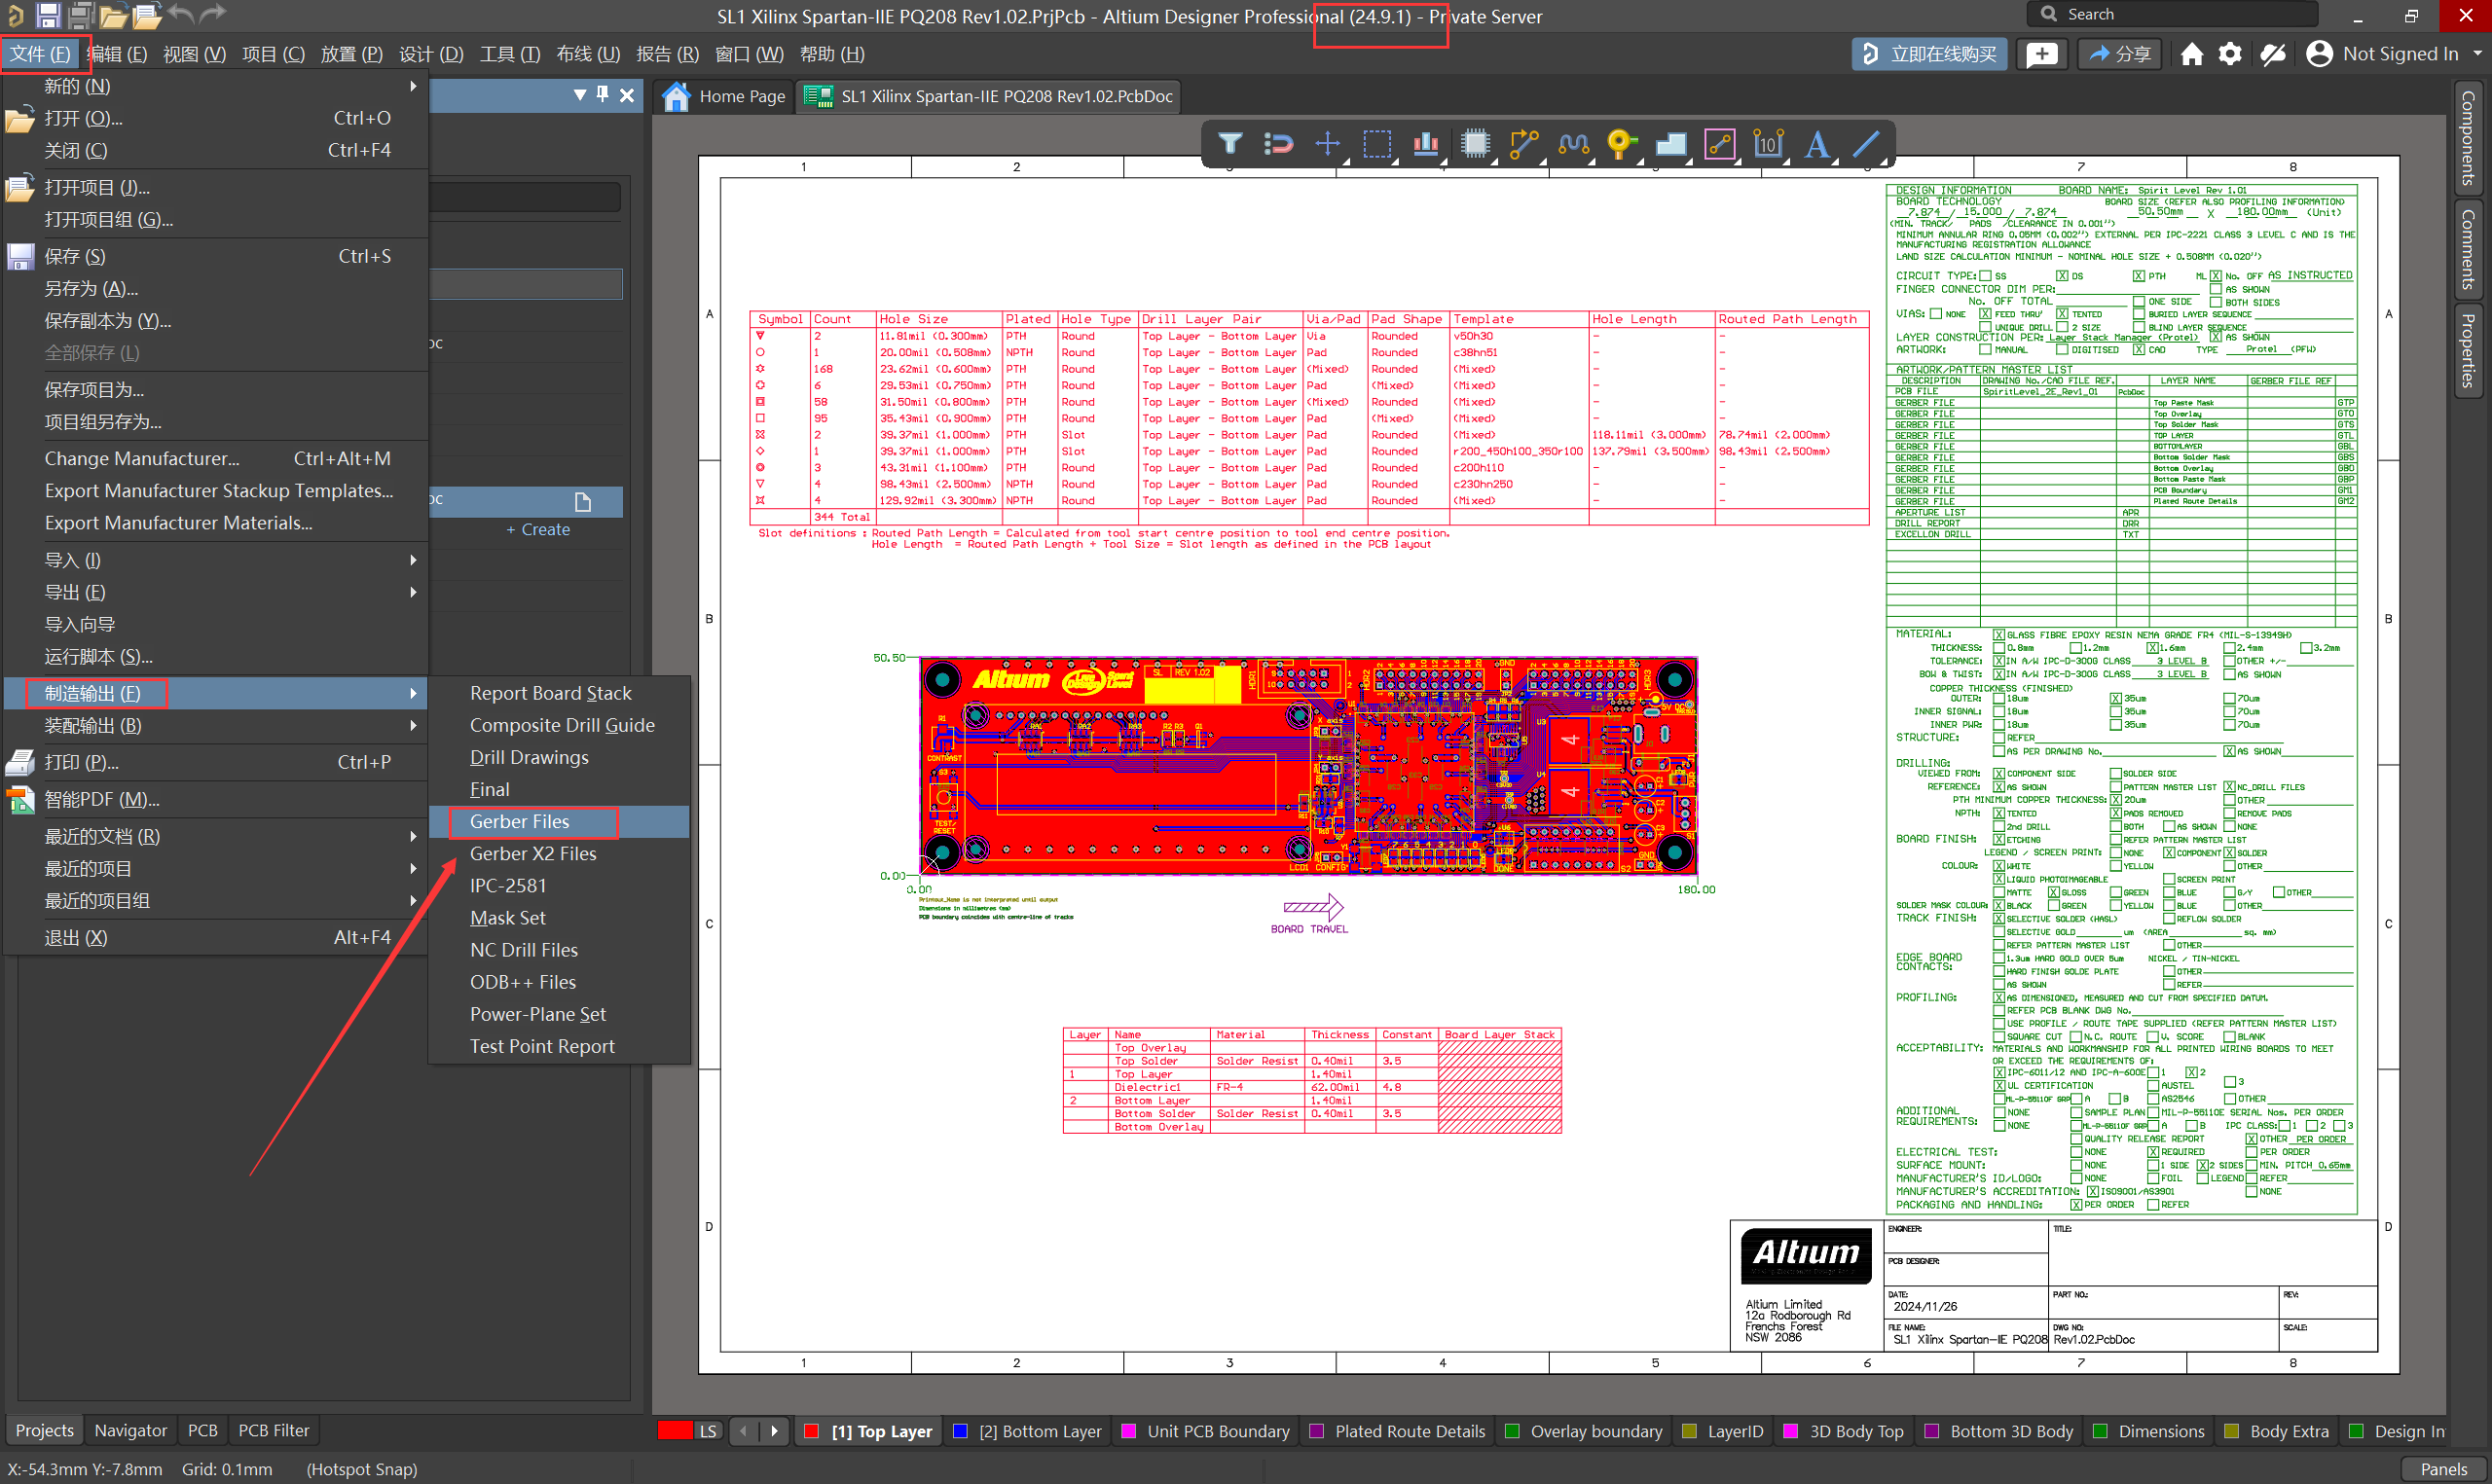Open the Properties side panel tab

[x=2468, y=350]
